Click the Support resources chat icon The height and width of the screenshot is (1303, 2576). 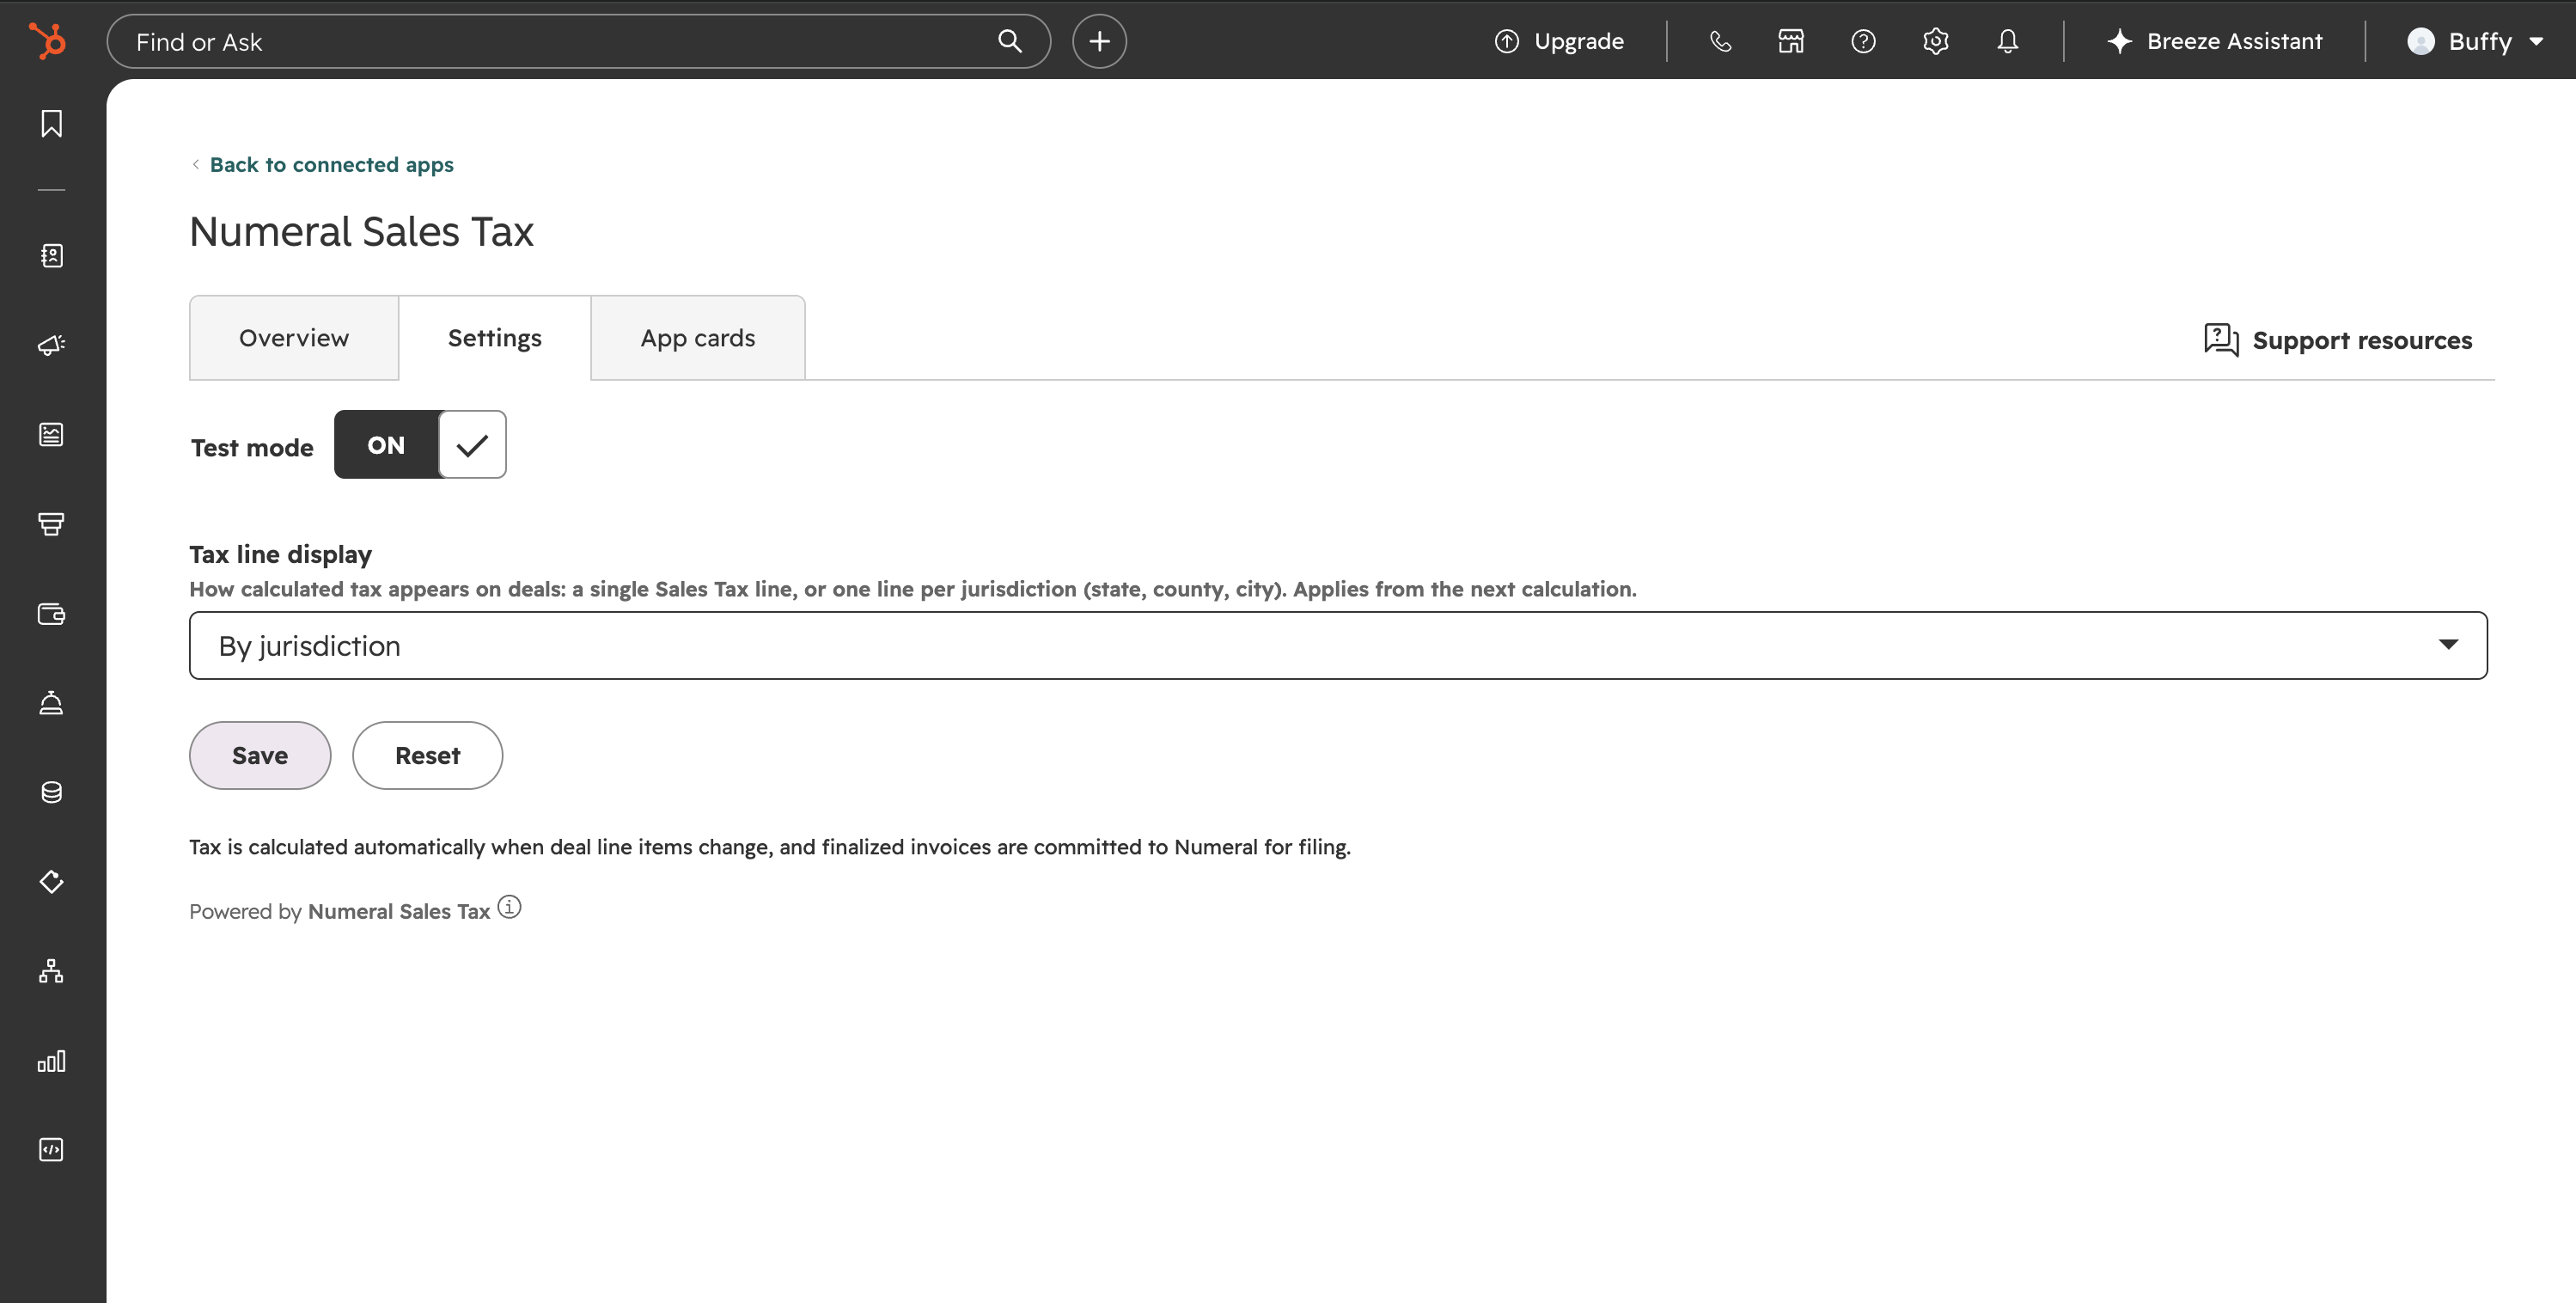coord(2221,339)
